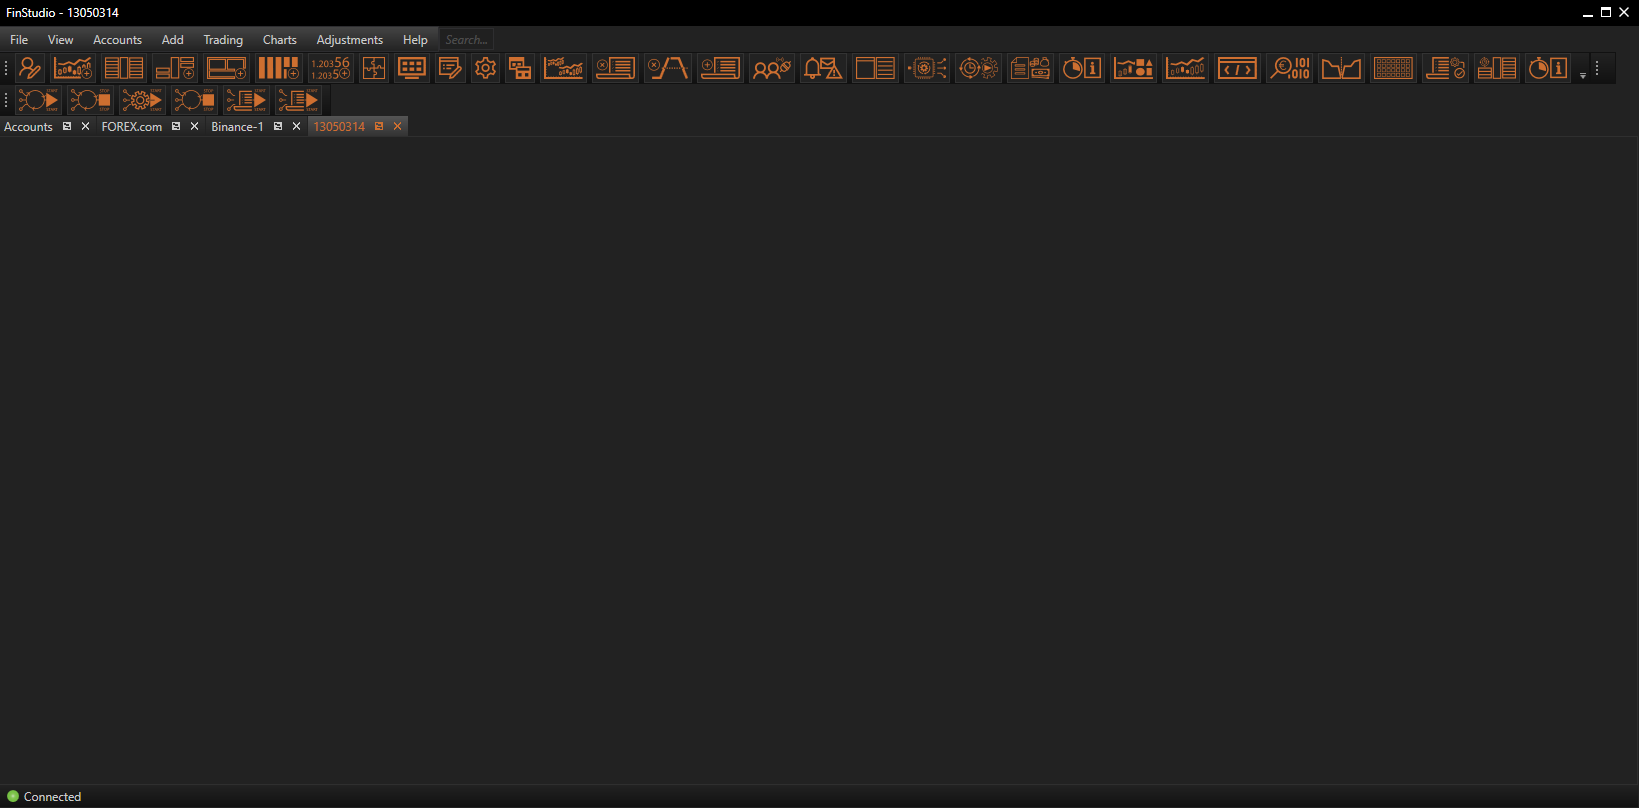
Task: Detach the 13050314 tab with float icon
Action: pos(379,127)
